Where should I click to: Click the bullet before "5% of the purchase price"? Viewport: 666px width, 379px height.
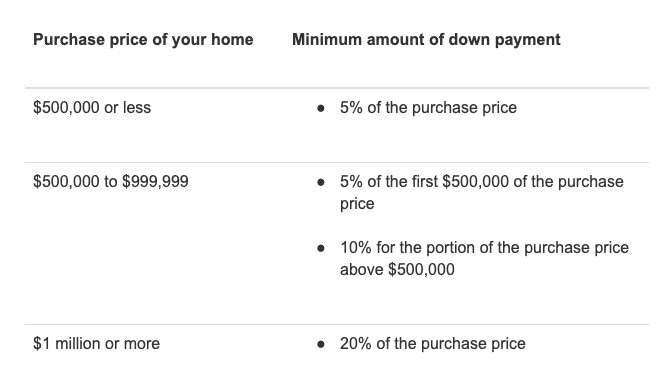click(x=321, y=108)
